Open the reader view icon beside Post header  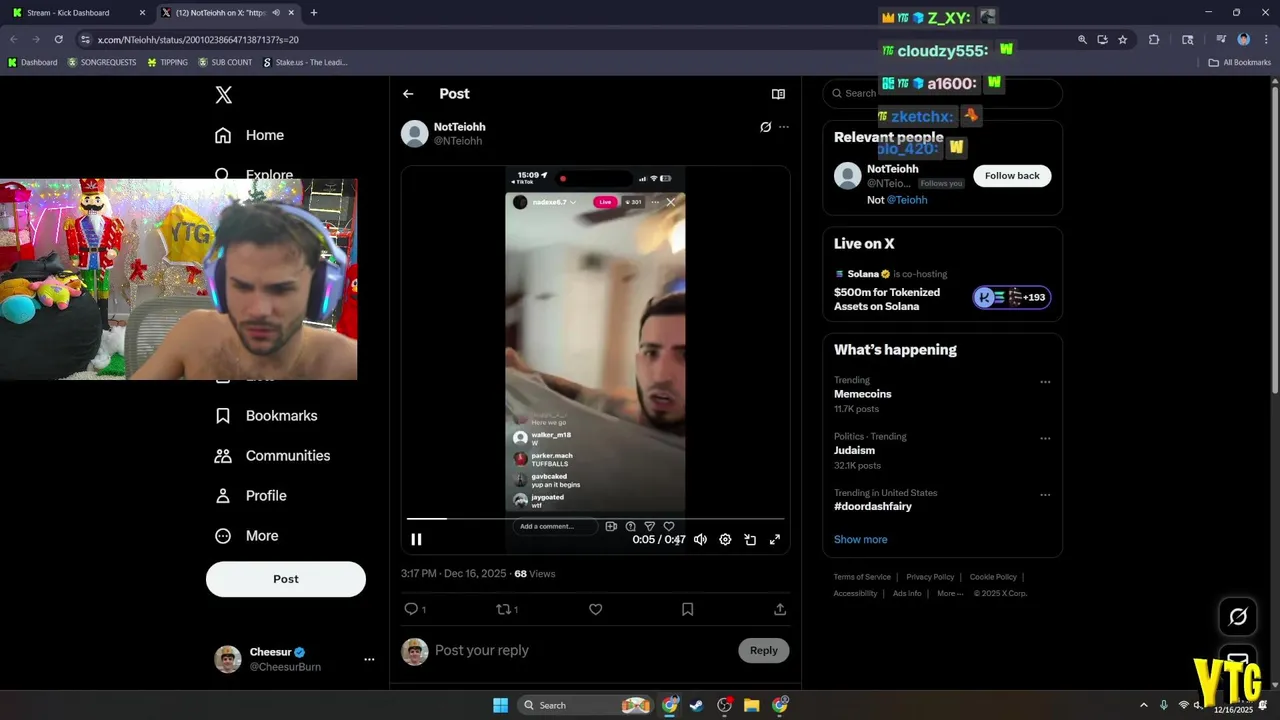tap(778, 94)
